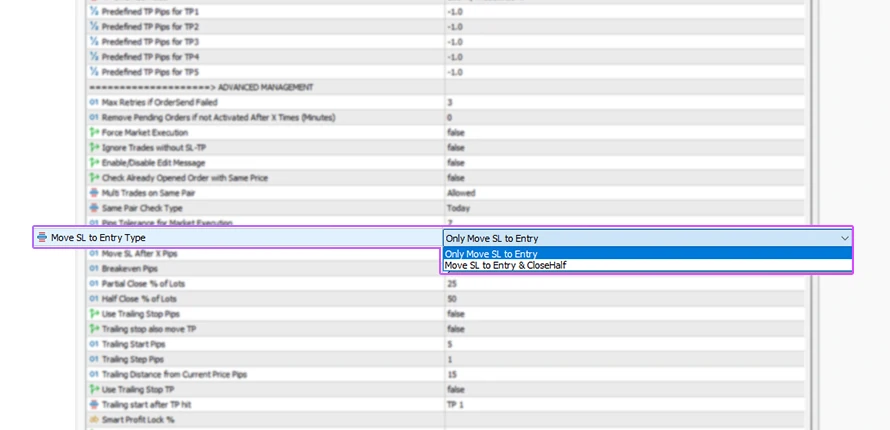The height and width of the screenshot is (430, 890).
Task: Click the icon beside Predefined TP Pips for TP1
Action: pyautogui.click(x=94, y=11)
